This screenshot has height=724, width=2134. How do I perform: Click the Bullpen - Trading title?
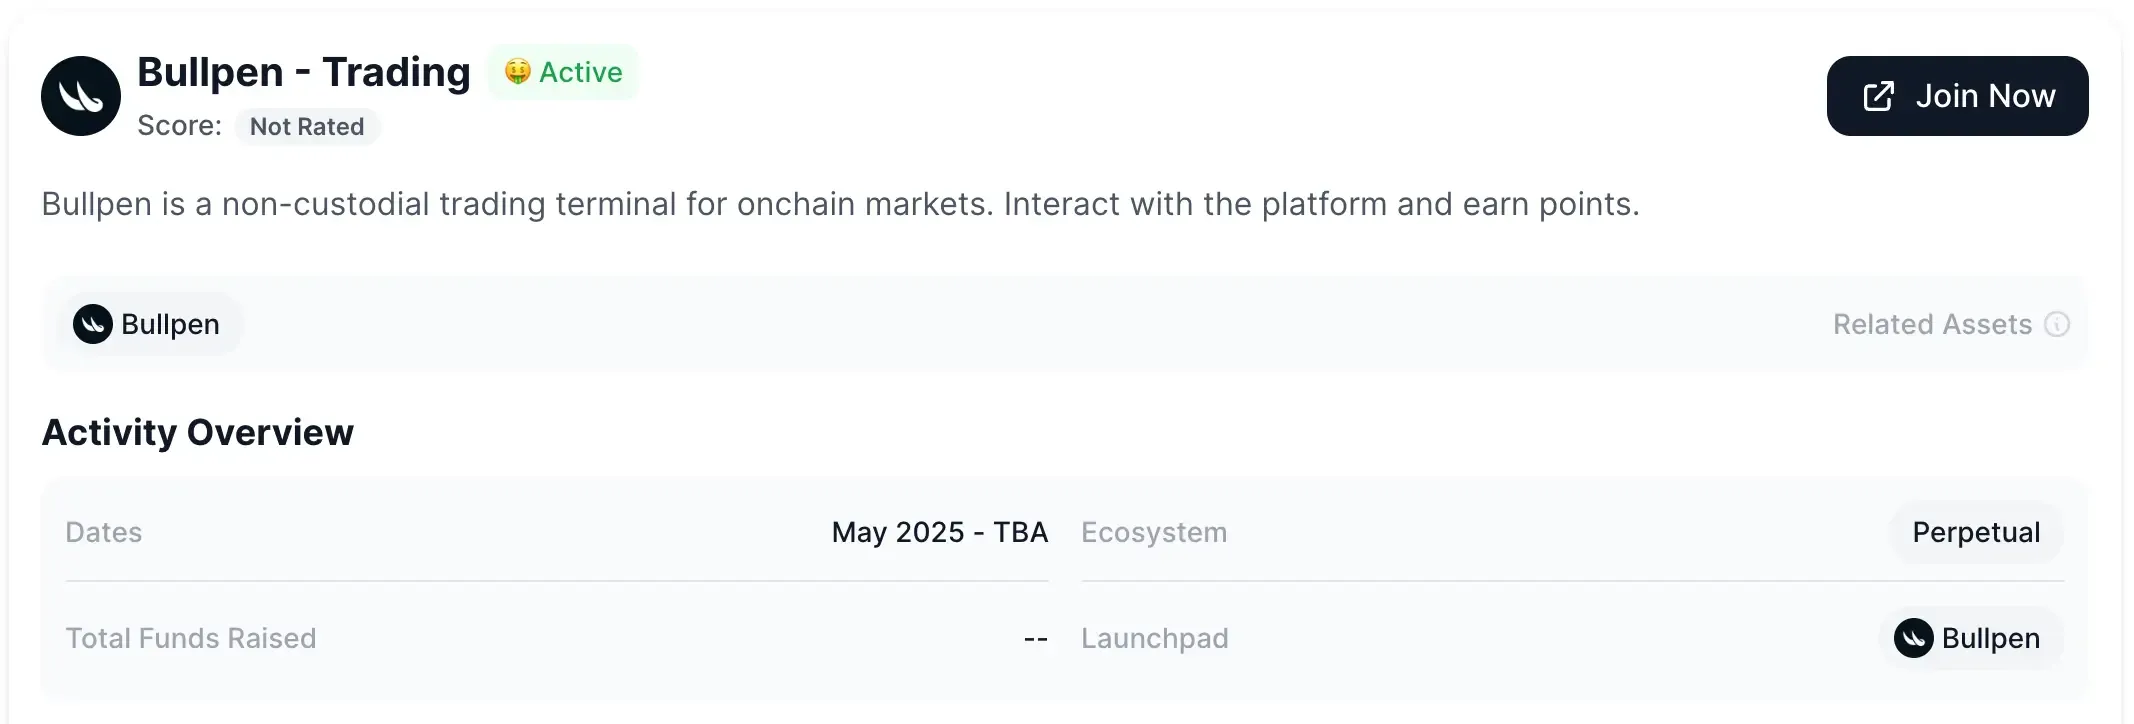[x=304, y=72]
